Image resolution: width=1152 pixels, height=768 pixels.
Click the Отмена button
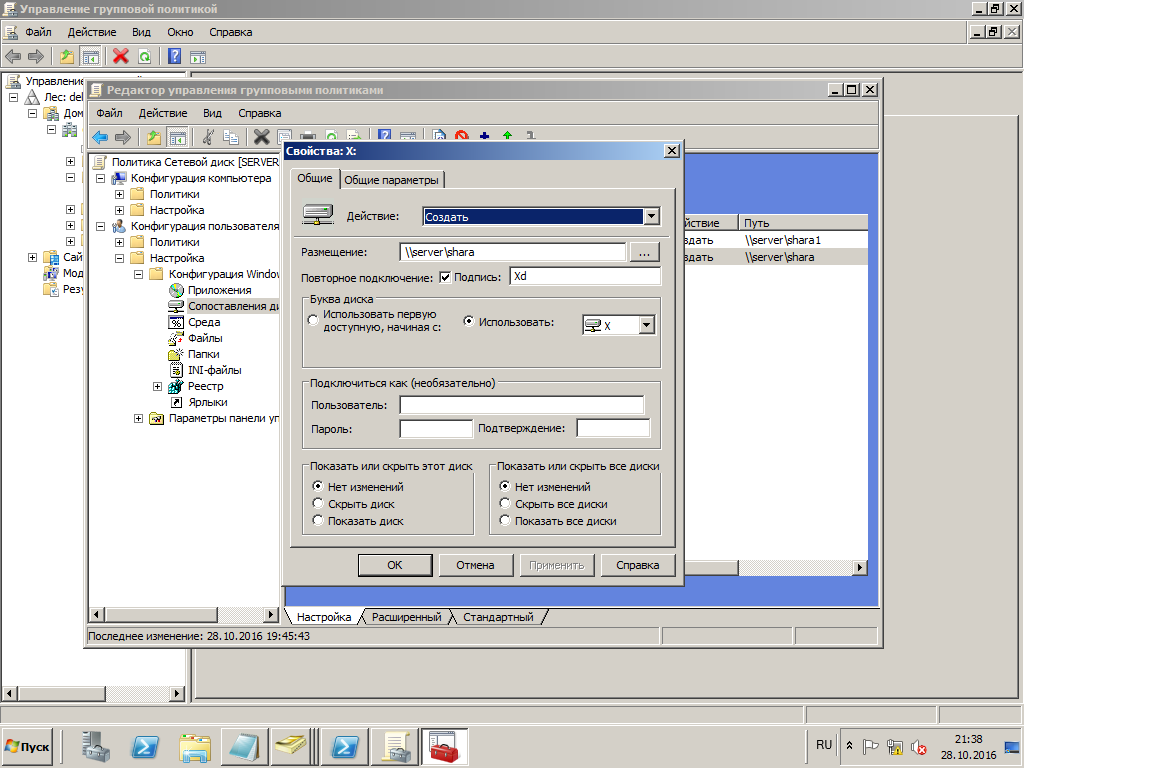tap(475, 565)
